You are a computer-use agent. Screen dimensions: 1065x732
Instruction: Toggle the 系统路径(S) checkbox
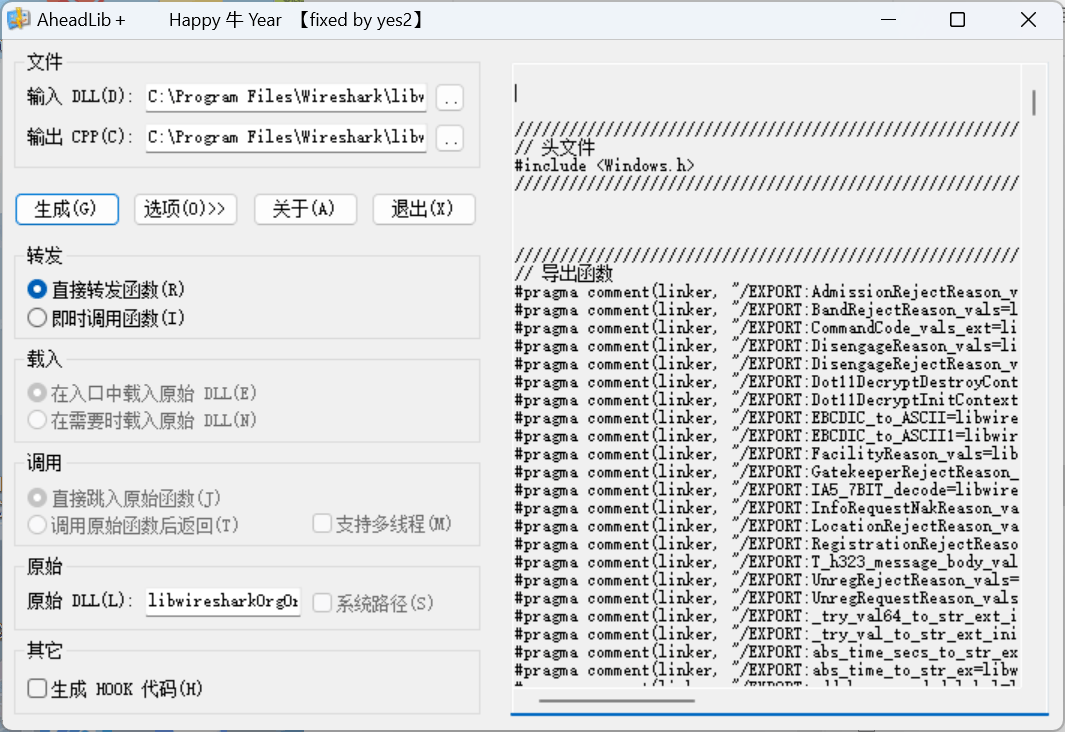[323, 603]
